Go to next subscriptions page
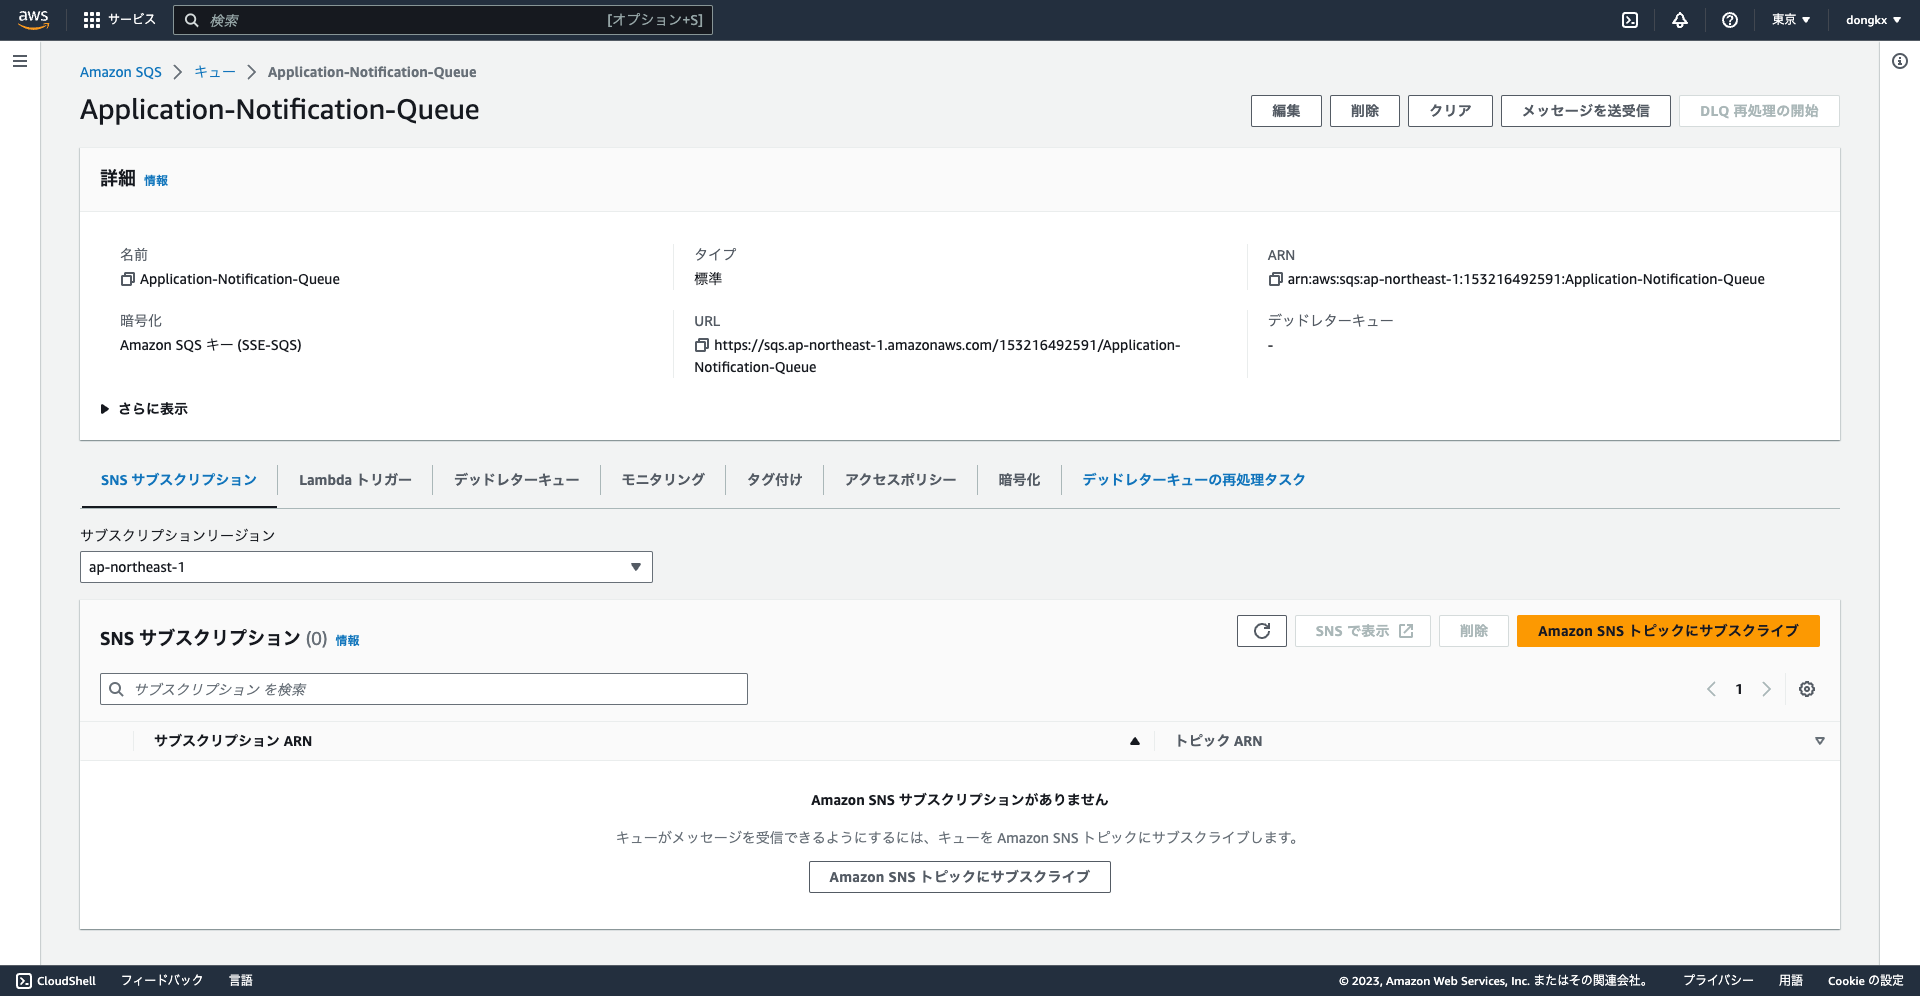 point(1767,689)
